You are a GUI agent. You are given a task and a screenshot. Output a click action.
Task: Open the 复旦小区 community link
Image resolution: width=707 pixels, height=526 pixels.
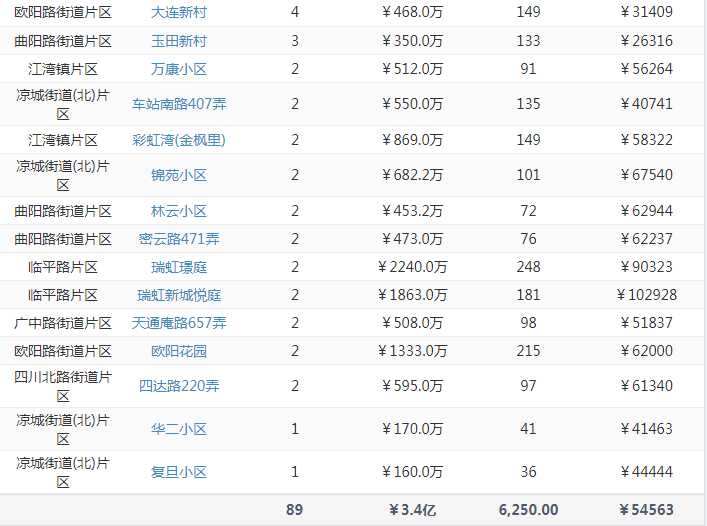(179, 472)
